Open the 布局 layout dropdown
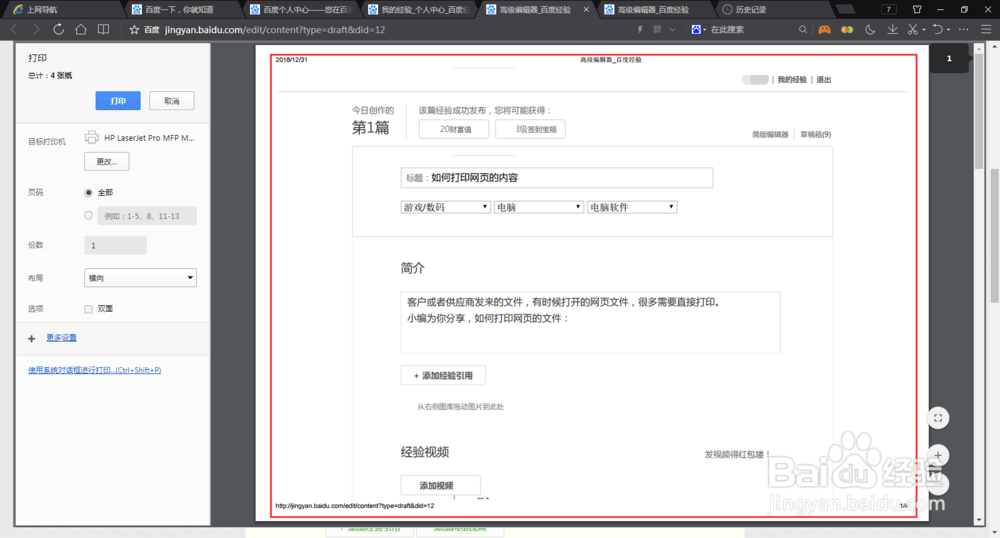Image resolution: width=1000 pixels, height=538 pixels. pyautogui.click(x=140, y=278)
